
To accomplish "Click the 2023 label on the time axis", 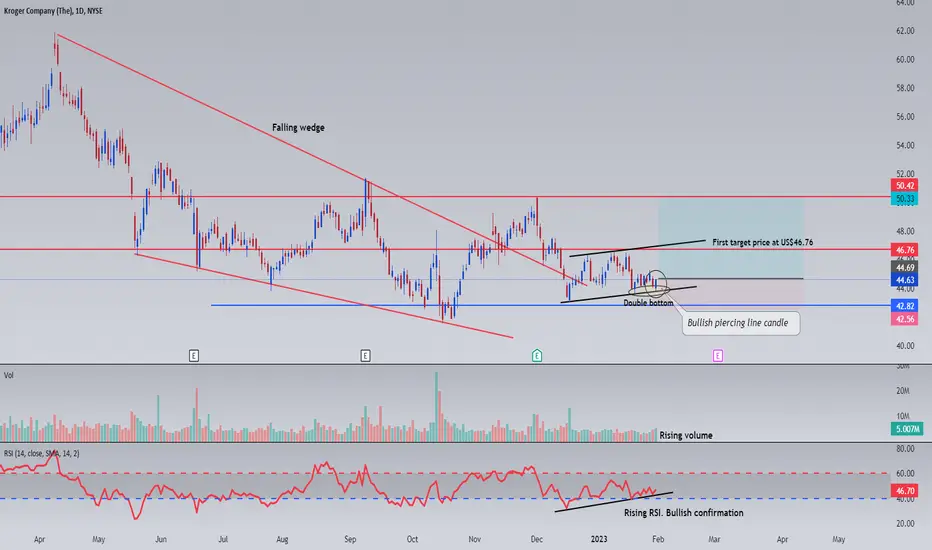I will [599, 539].
